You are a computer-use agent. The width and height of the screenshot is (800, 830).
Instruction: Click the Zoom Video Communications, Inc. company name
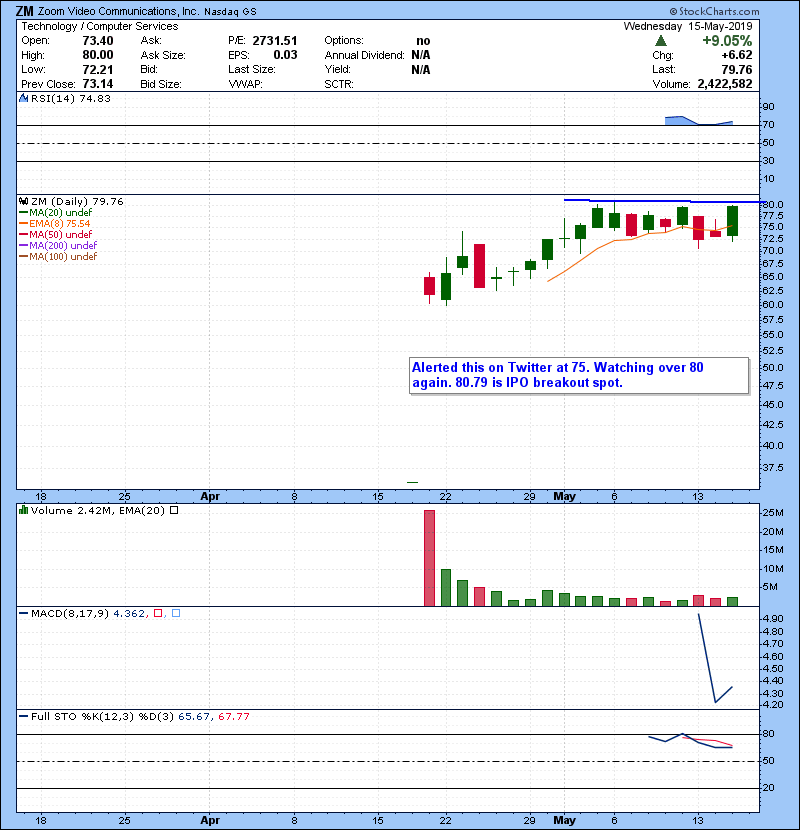pos(119,11)
